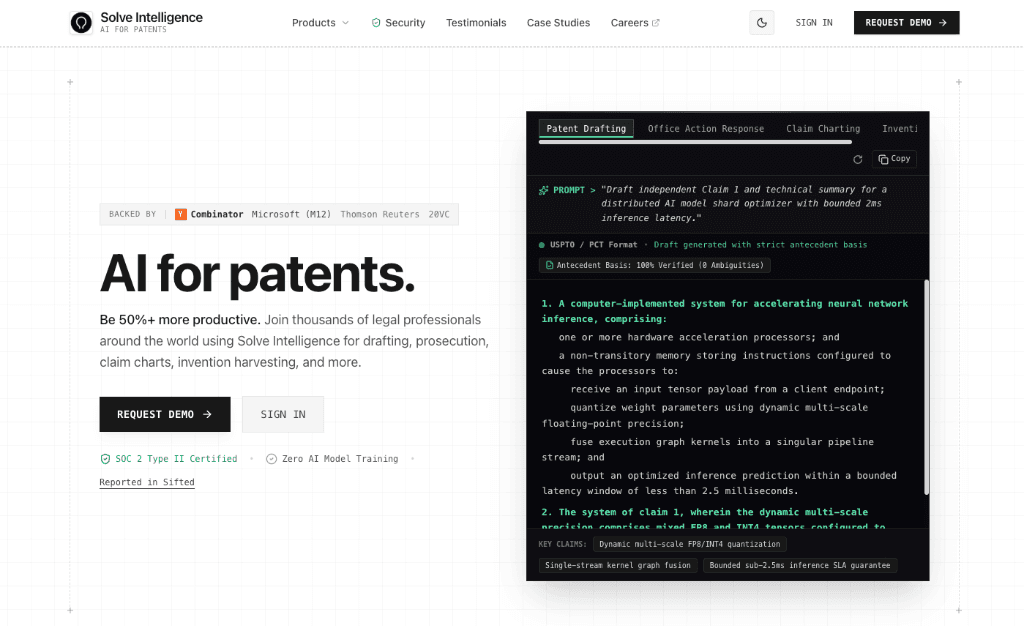The height and width of the screenshot is (626, 1024).
Task: Click the arrow icon in the hero REQUEST DEMO button
Action: coord(207,415)
